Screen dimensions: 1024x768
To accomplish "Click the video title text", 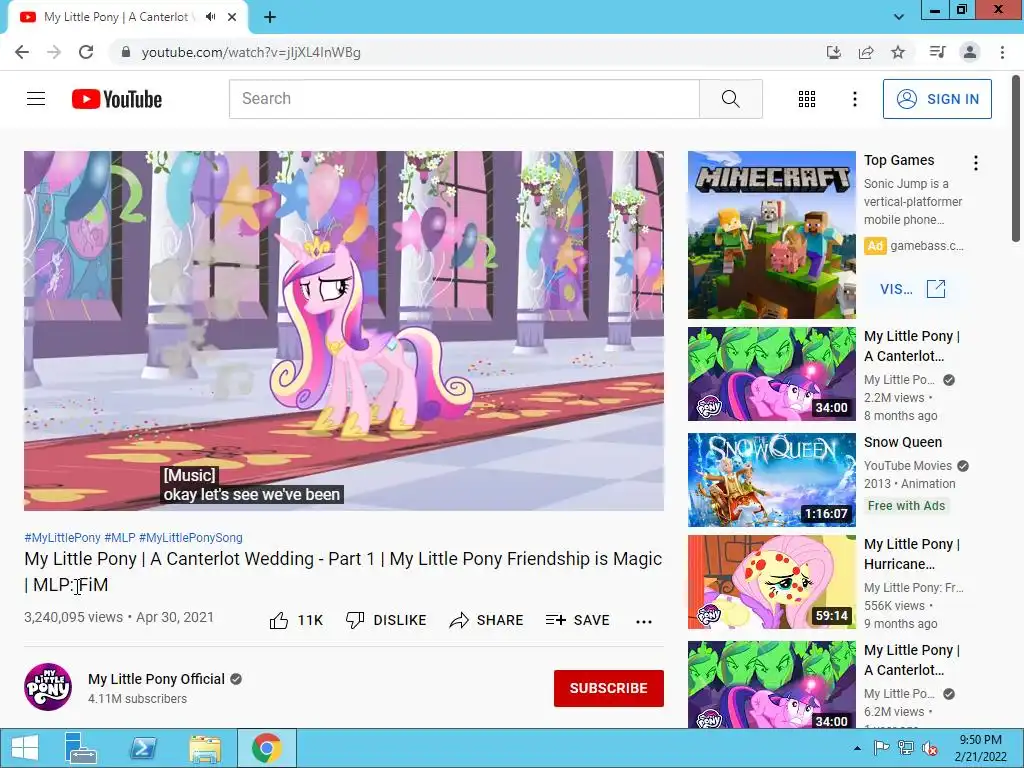I will tap(343, 571).
